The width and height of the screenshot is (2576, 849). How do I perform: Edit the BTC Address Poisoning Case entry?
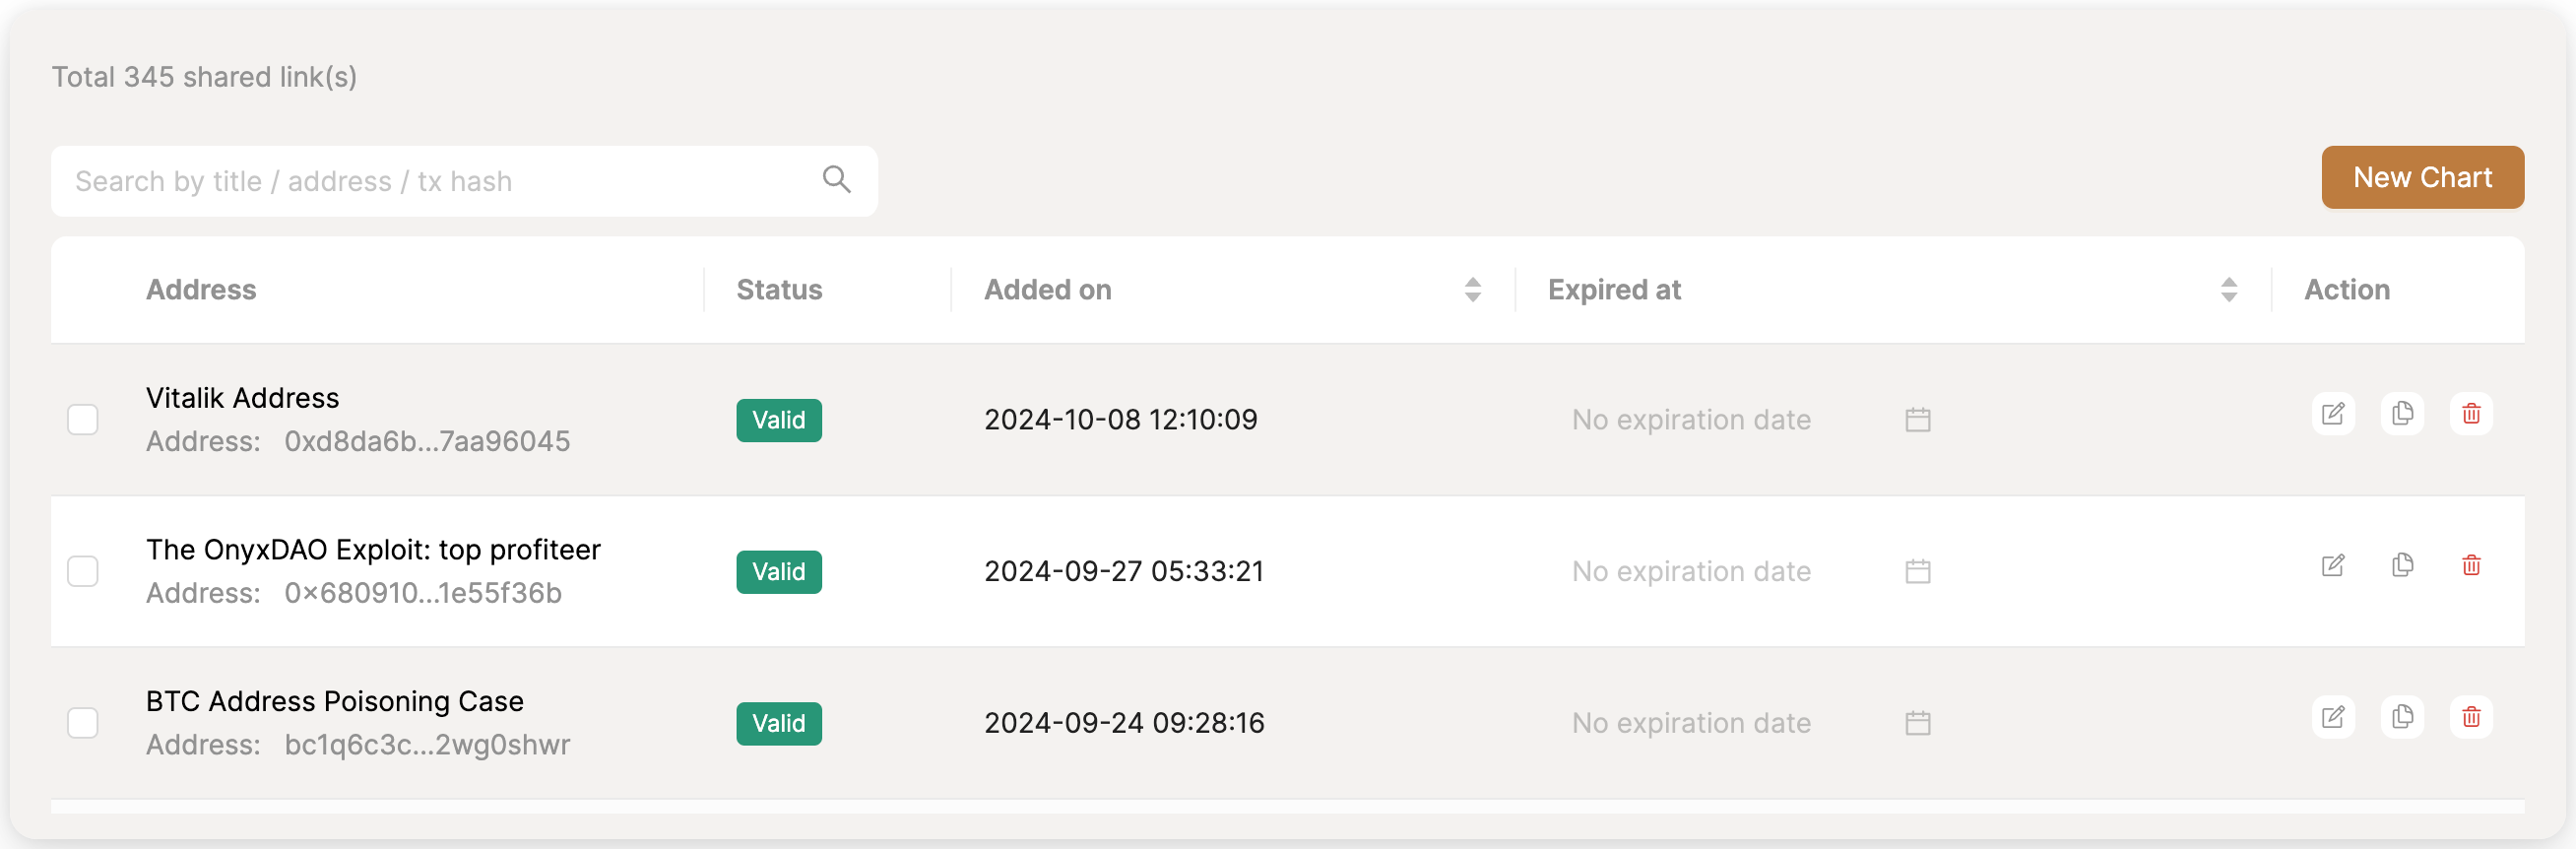pos(2332,717)
